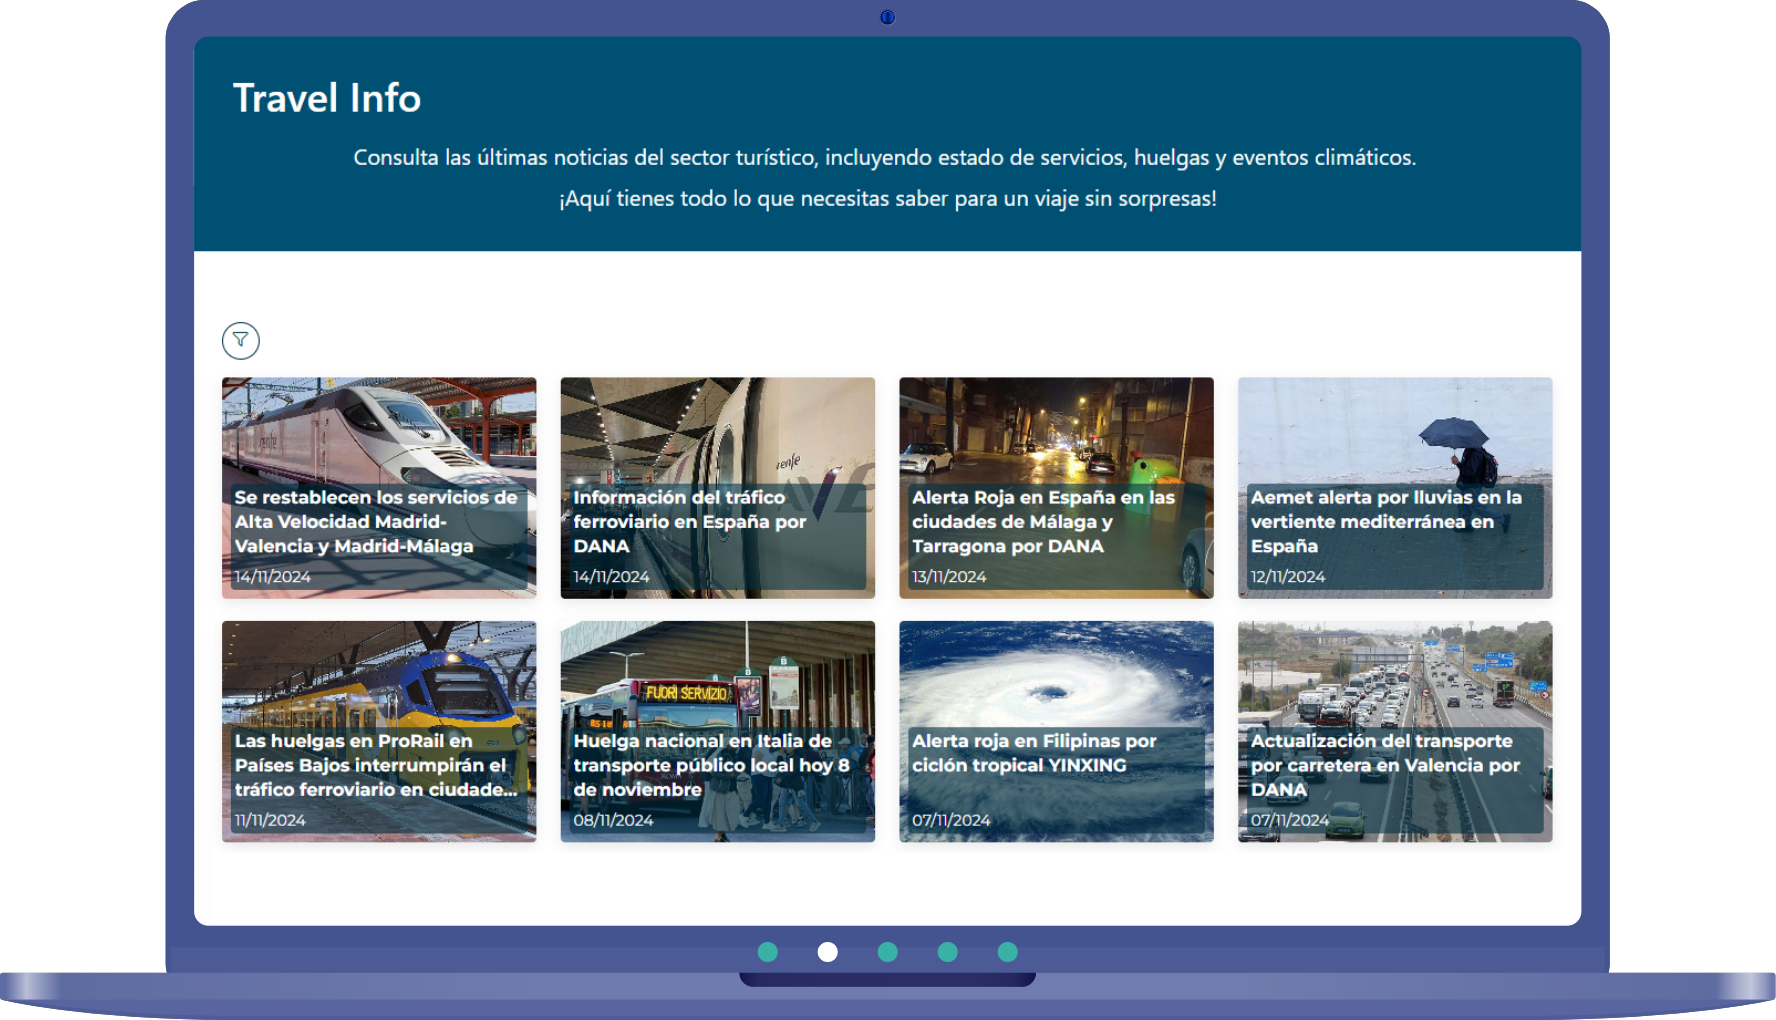
Task: View the Huelga nacional en Italia article
Action: tap(717, 731)
